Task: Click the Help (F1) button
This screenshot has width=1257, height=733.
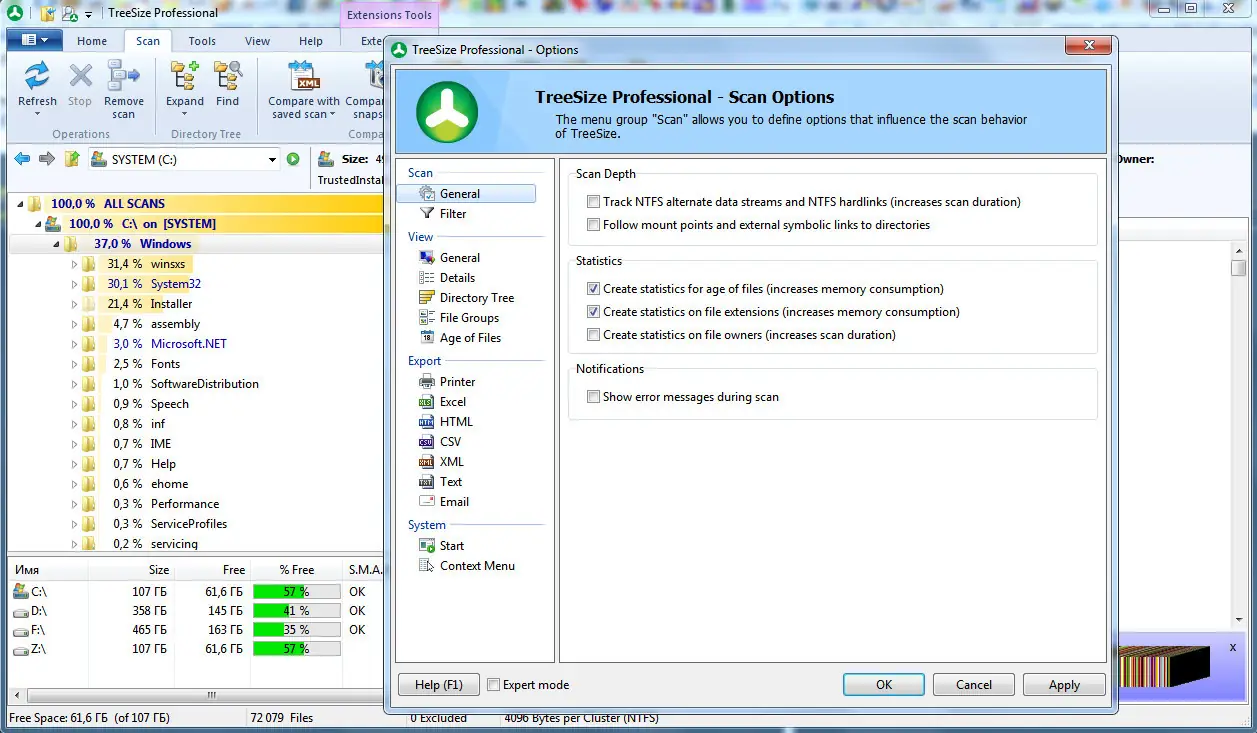Action: click(439, 685)
